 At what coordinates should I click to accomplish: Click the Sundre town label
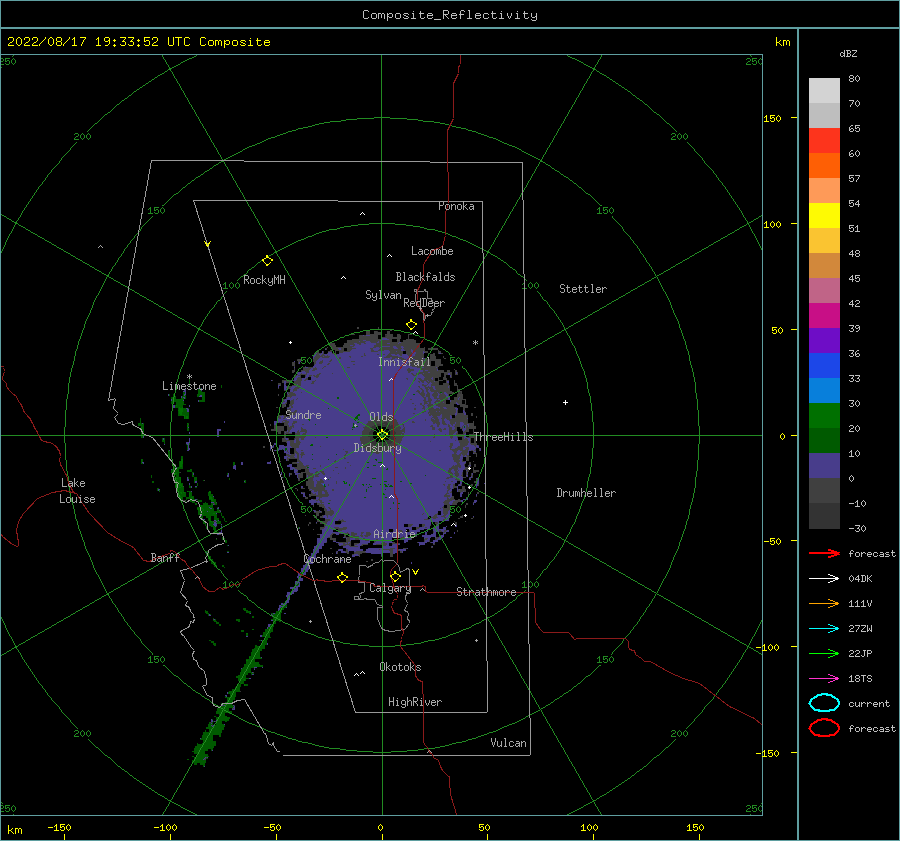(x=303, y=414)
